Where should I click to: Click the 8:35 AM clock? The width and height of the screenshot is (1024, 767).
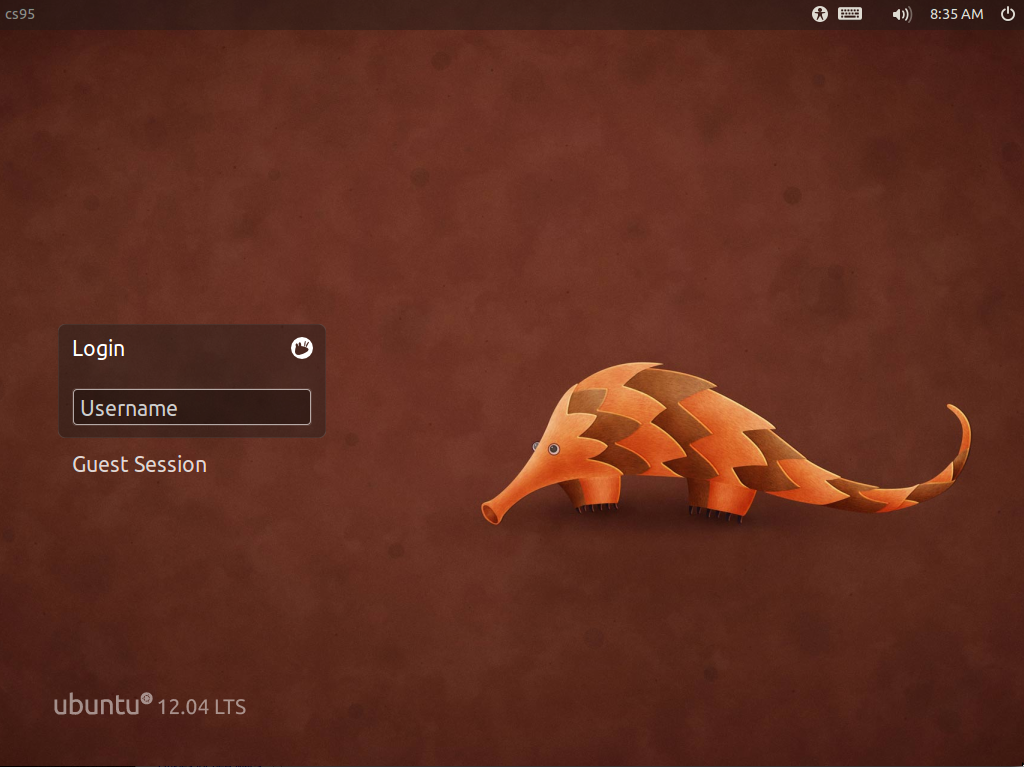click(x=956, y=14)
